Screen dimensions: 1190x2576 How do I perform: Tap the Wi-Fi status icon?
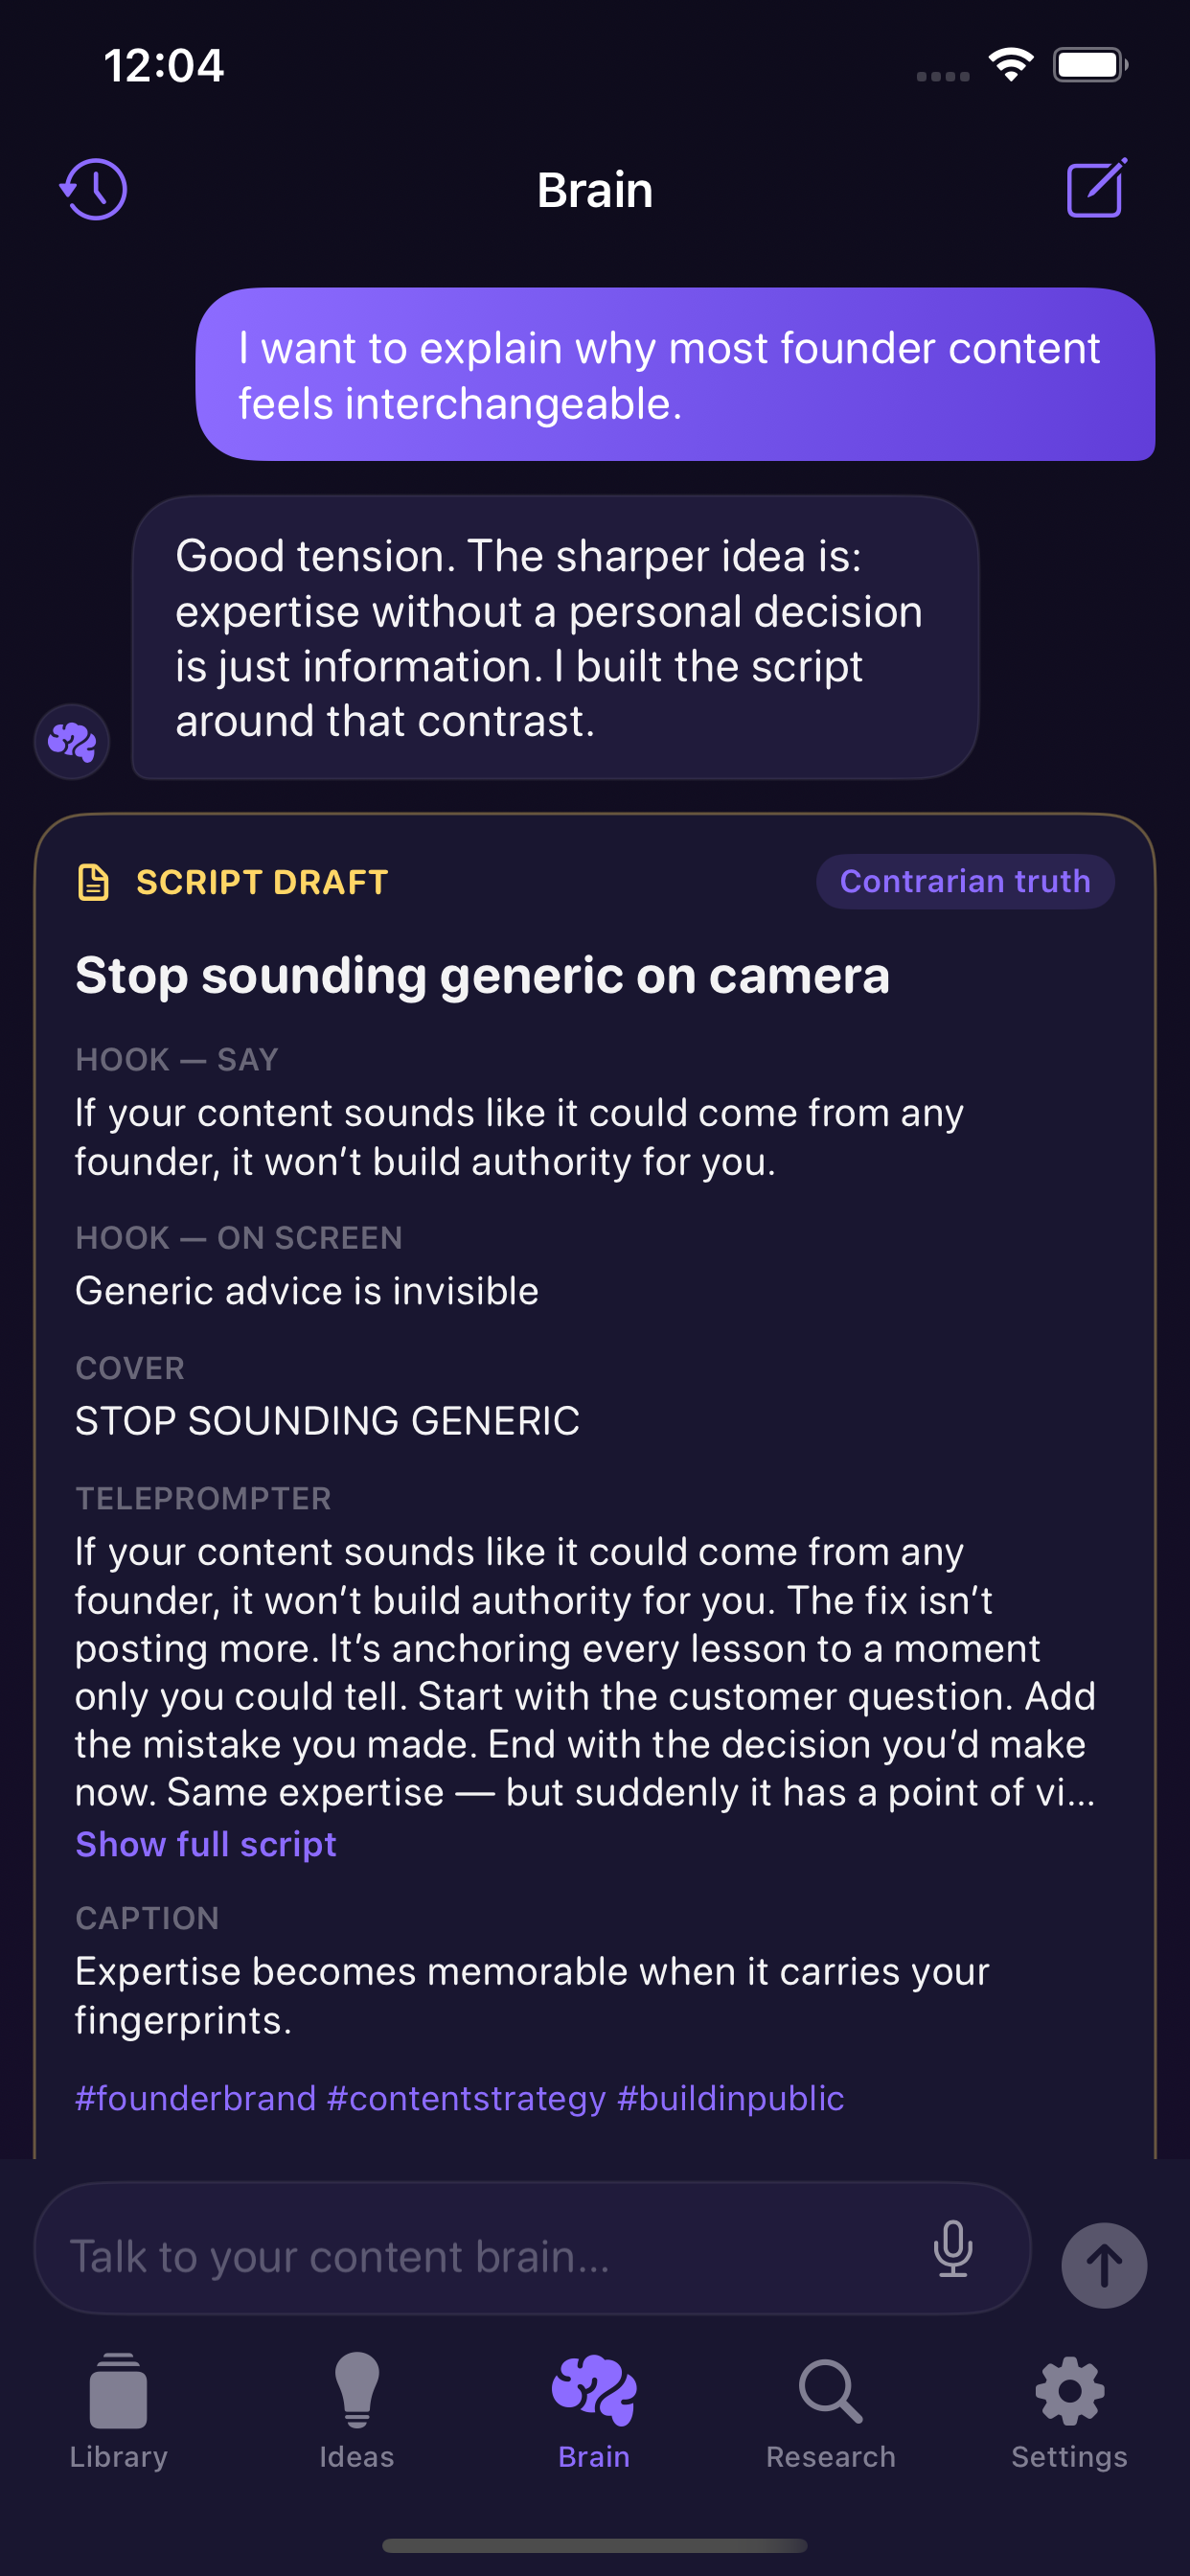(x=1011, y=65)
